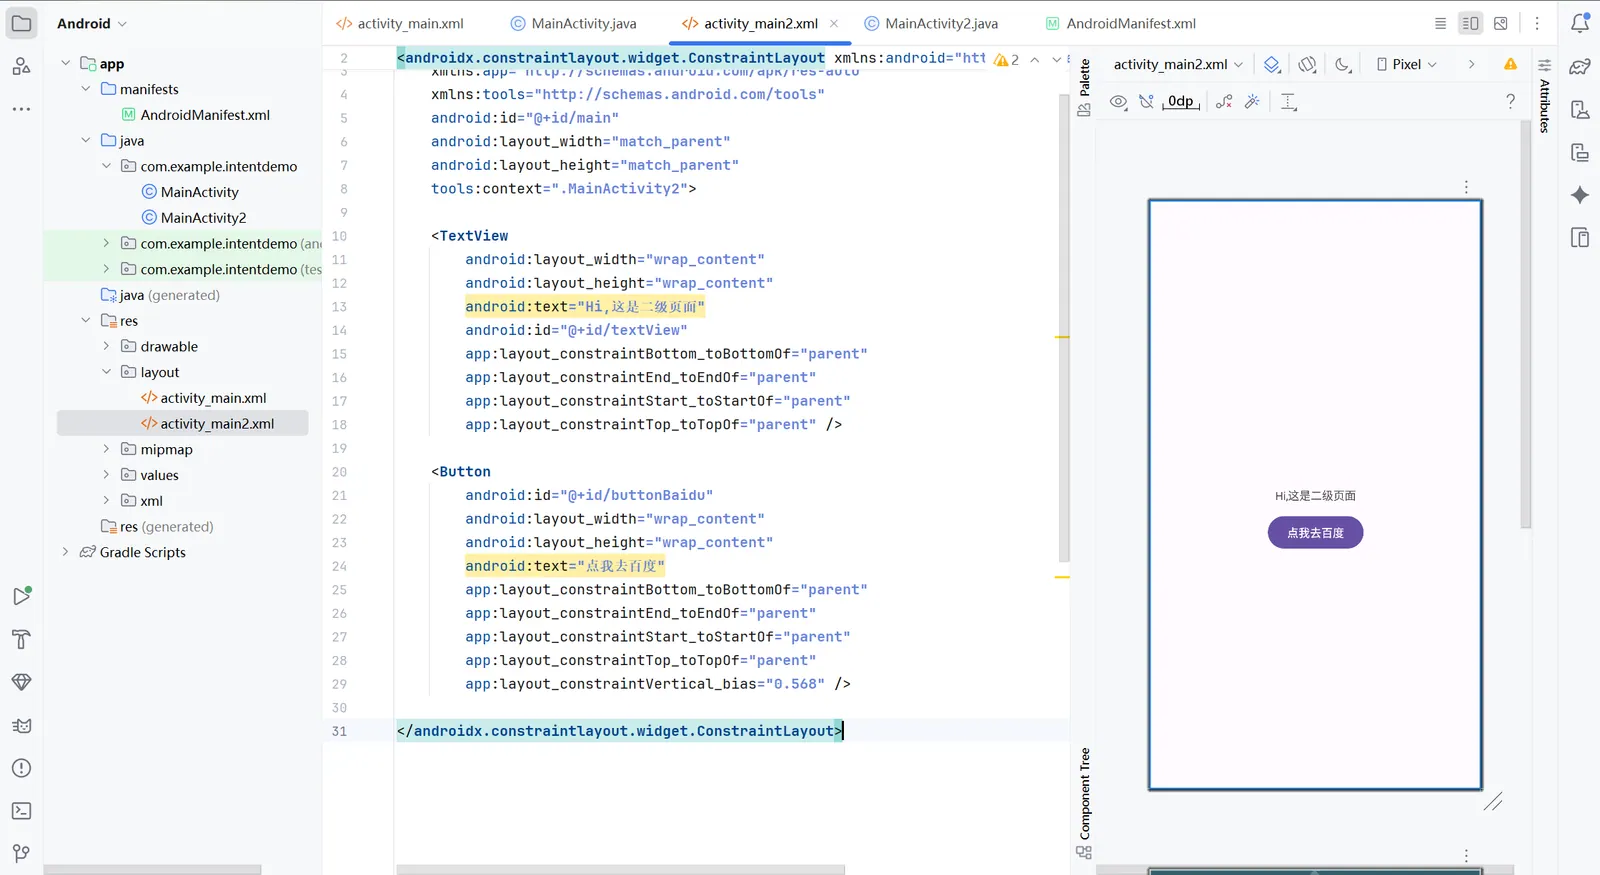Toggle autoconnect to parent magnet
The height and width of the screenshot is (875, 1600).
point(1146,102)
